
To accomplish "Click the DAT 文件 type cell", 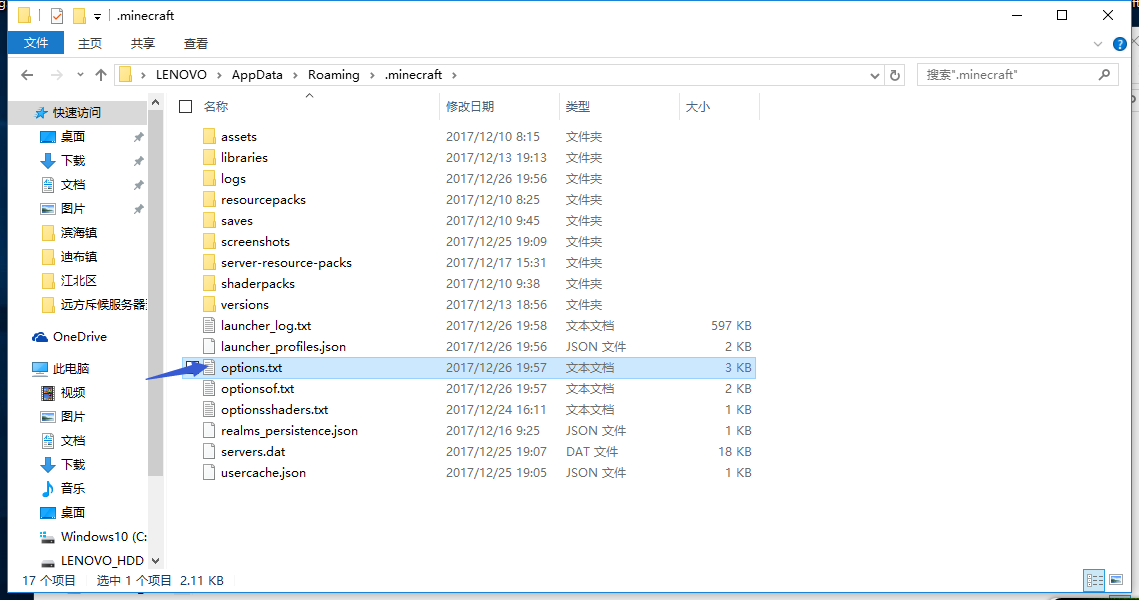I will (x=592, y=452).
